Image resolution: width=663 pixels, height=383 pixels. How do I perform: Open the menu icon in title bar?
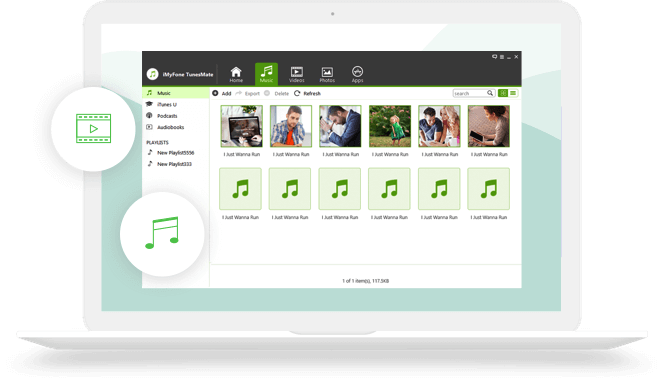tap(502, 57)
